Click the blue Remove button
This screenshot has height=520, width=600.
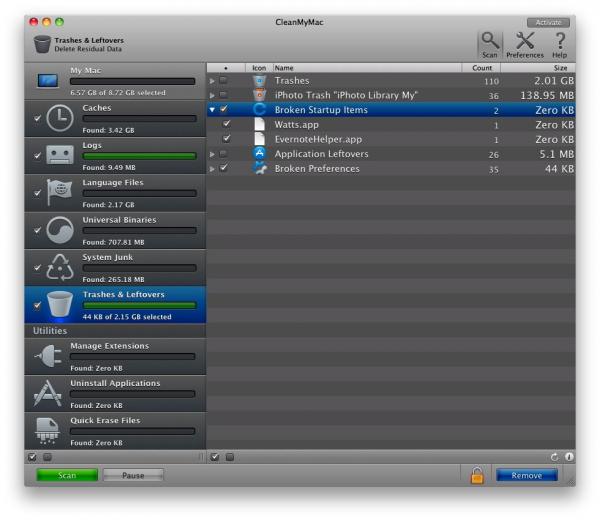(527, 475)
